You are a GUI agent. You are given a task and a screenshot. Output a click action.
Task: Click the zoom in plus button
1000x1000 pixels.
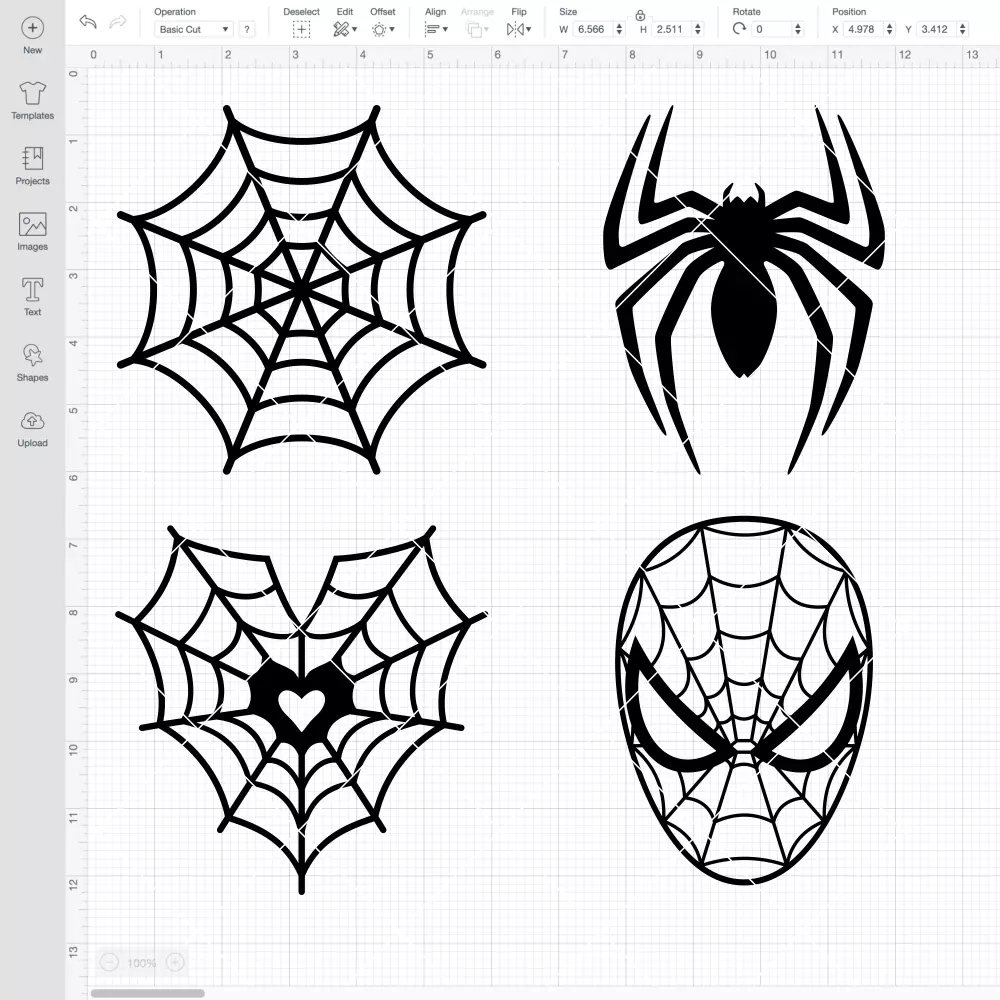(175, 962)
